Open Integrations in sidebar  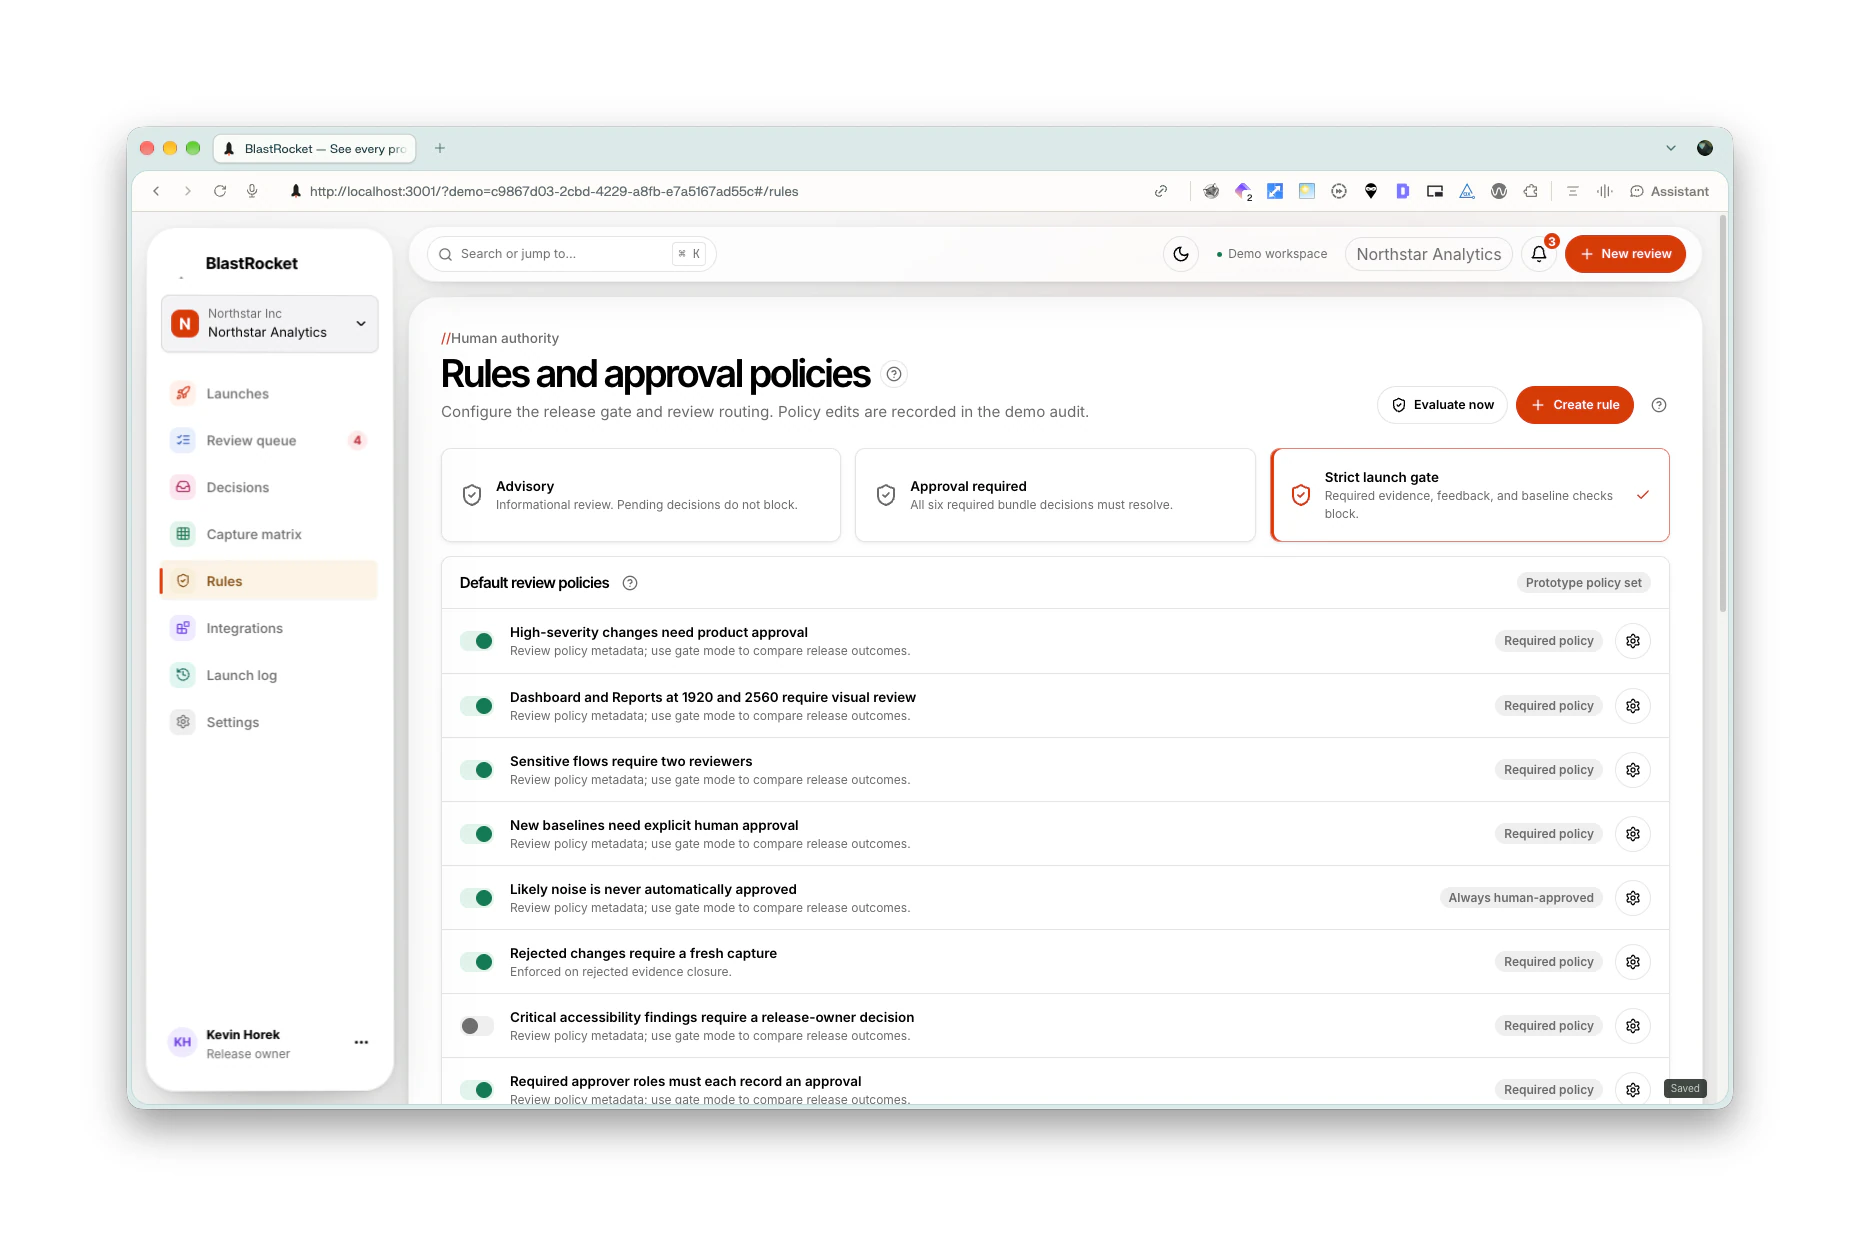coord(270,629)
